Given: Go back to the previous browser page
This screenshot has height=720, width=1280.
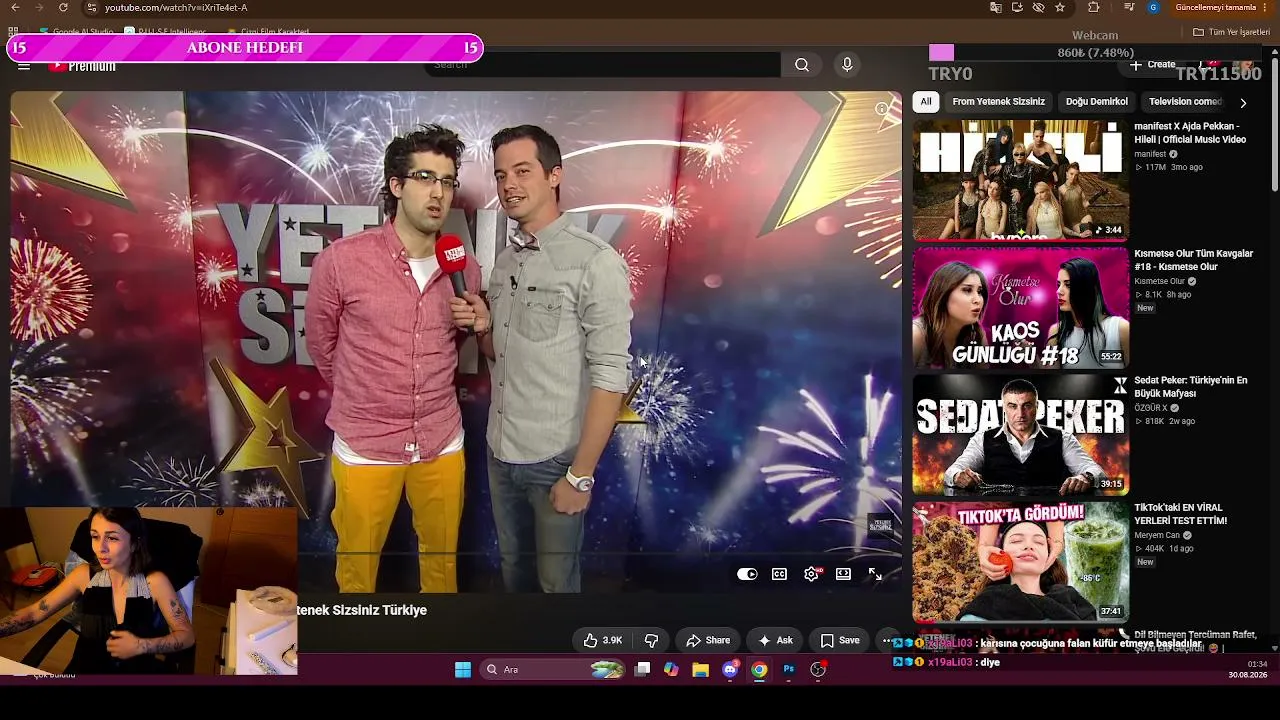Looking at the screenshot, I should pyautogui.click(x=14, y=7).
